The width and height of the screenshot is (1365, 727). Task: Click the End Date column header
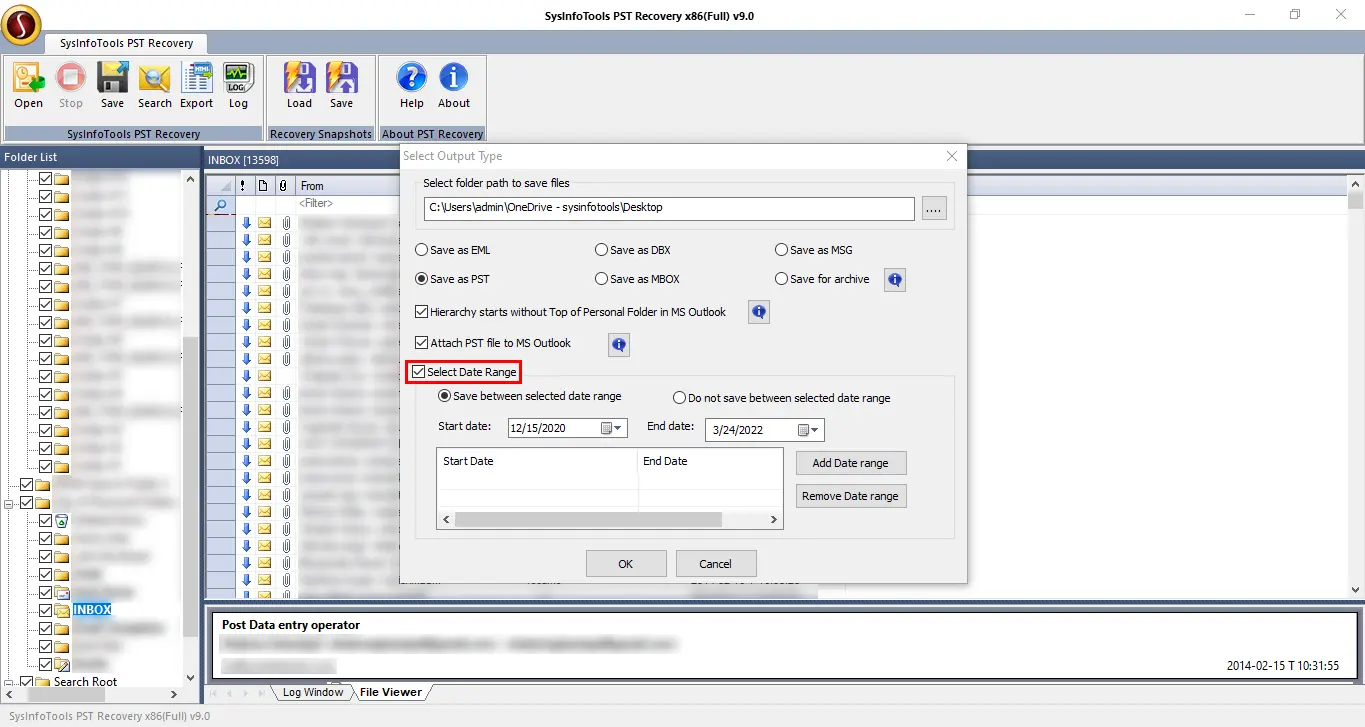(710, 461)
